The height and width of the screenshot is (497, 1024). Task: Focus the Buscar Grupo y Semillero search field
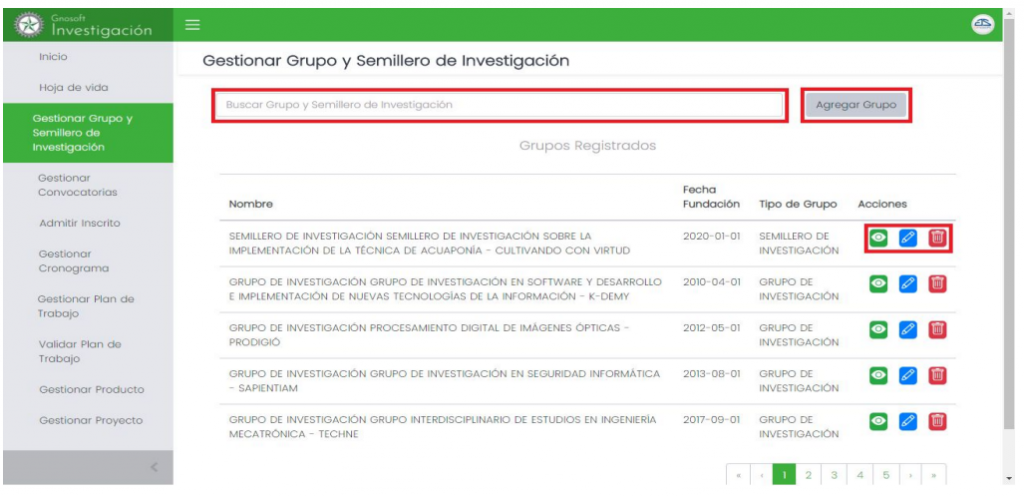(x=498, y=105)
